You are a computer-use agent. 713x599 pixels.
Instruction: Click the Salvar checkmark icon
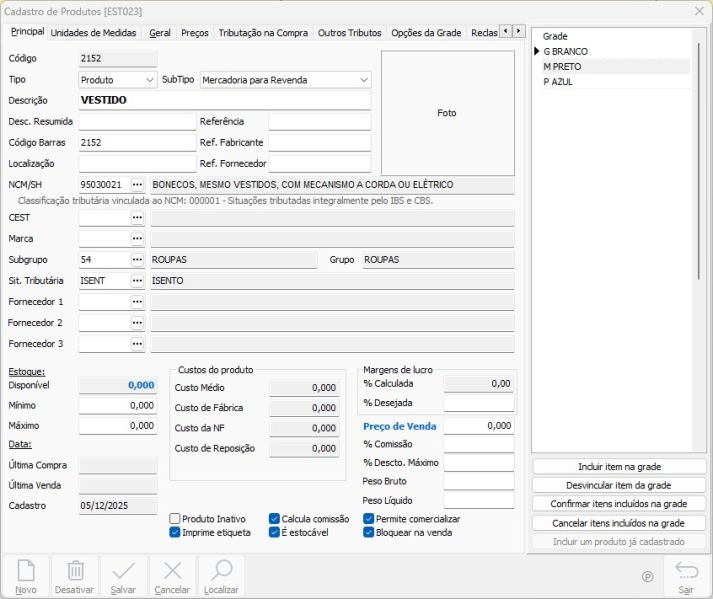[x=124, y=571]
